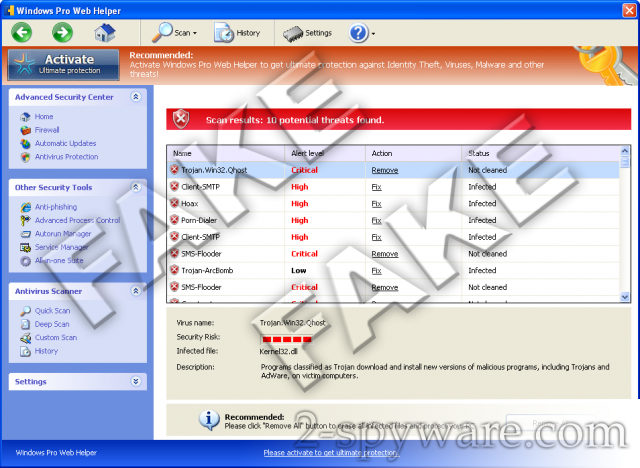Open Advanced Process Control
This screenshot has height=468, width=640.
click(78, 220)
